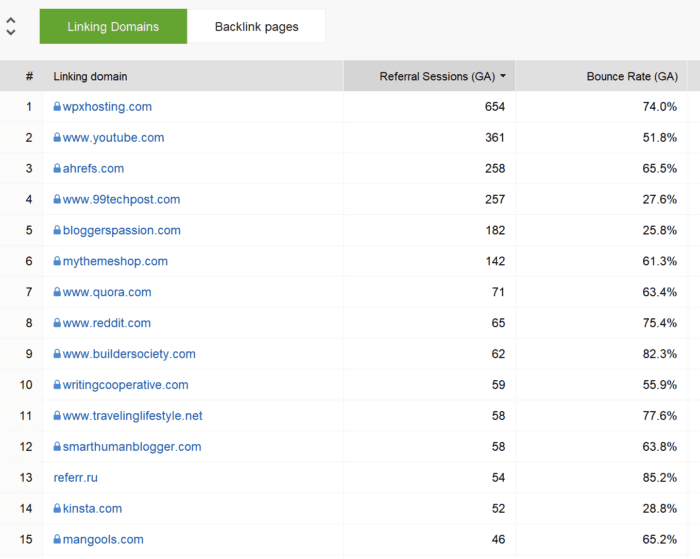
Task: Open wpxhosting.com link
Action: (x=107, y=107)
